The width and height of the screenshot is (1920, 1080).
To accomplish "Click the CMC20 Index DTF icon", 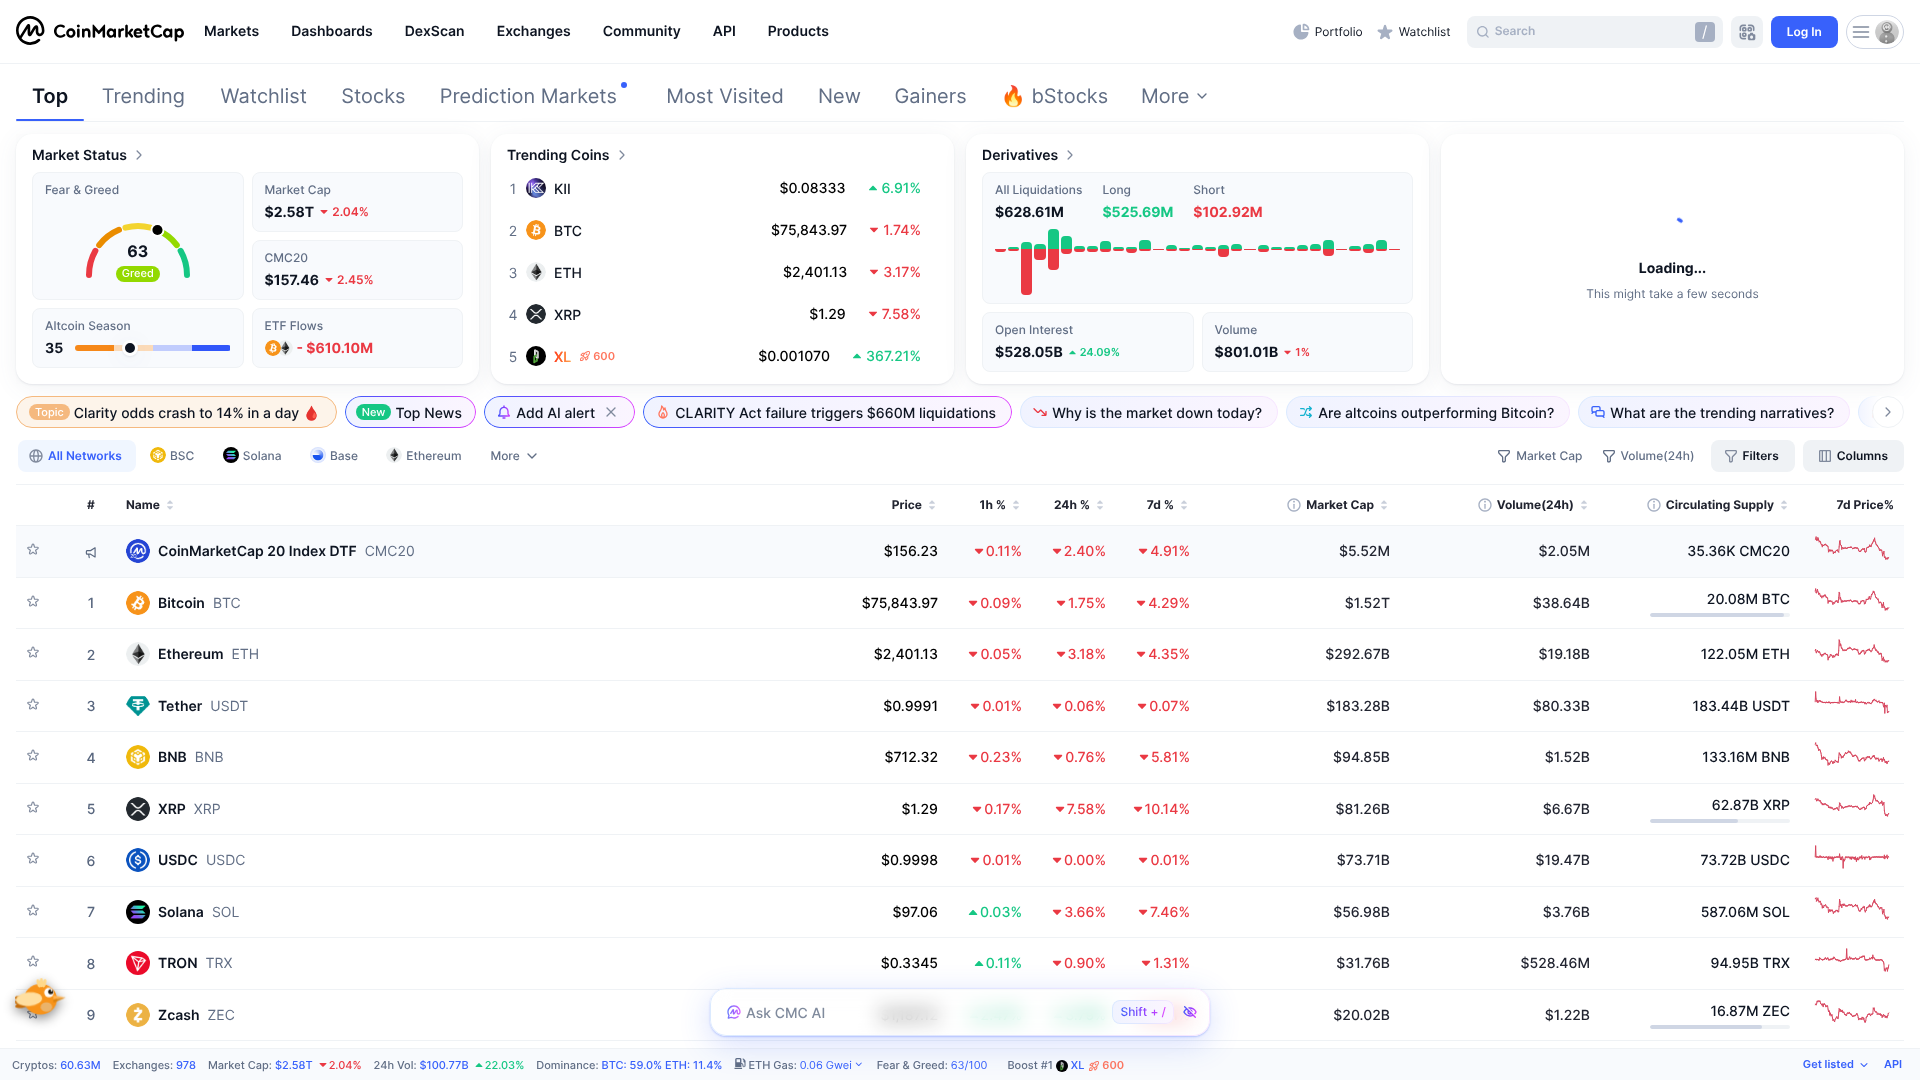I will tap(138, 551).
